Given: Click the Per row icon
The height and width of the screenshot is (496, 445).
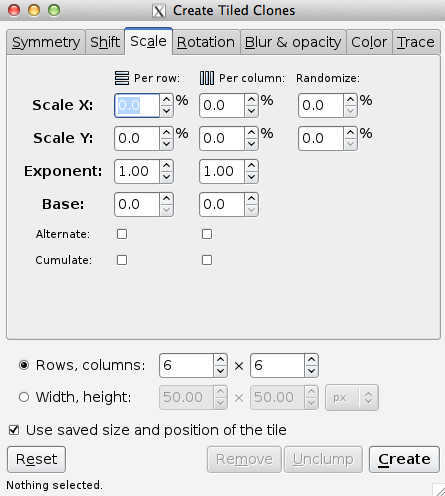Looking at the screenshot, I should (x=122, y=78).
